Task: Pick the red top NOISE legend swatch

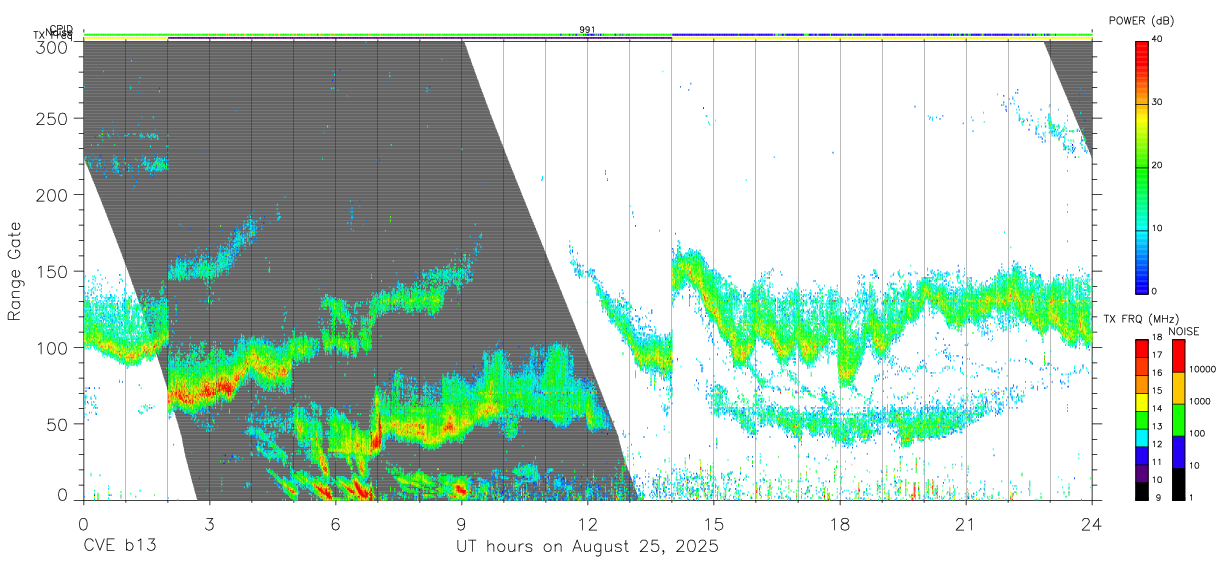Action: click(1179, 356)
